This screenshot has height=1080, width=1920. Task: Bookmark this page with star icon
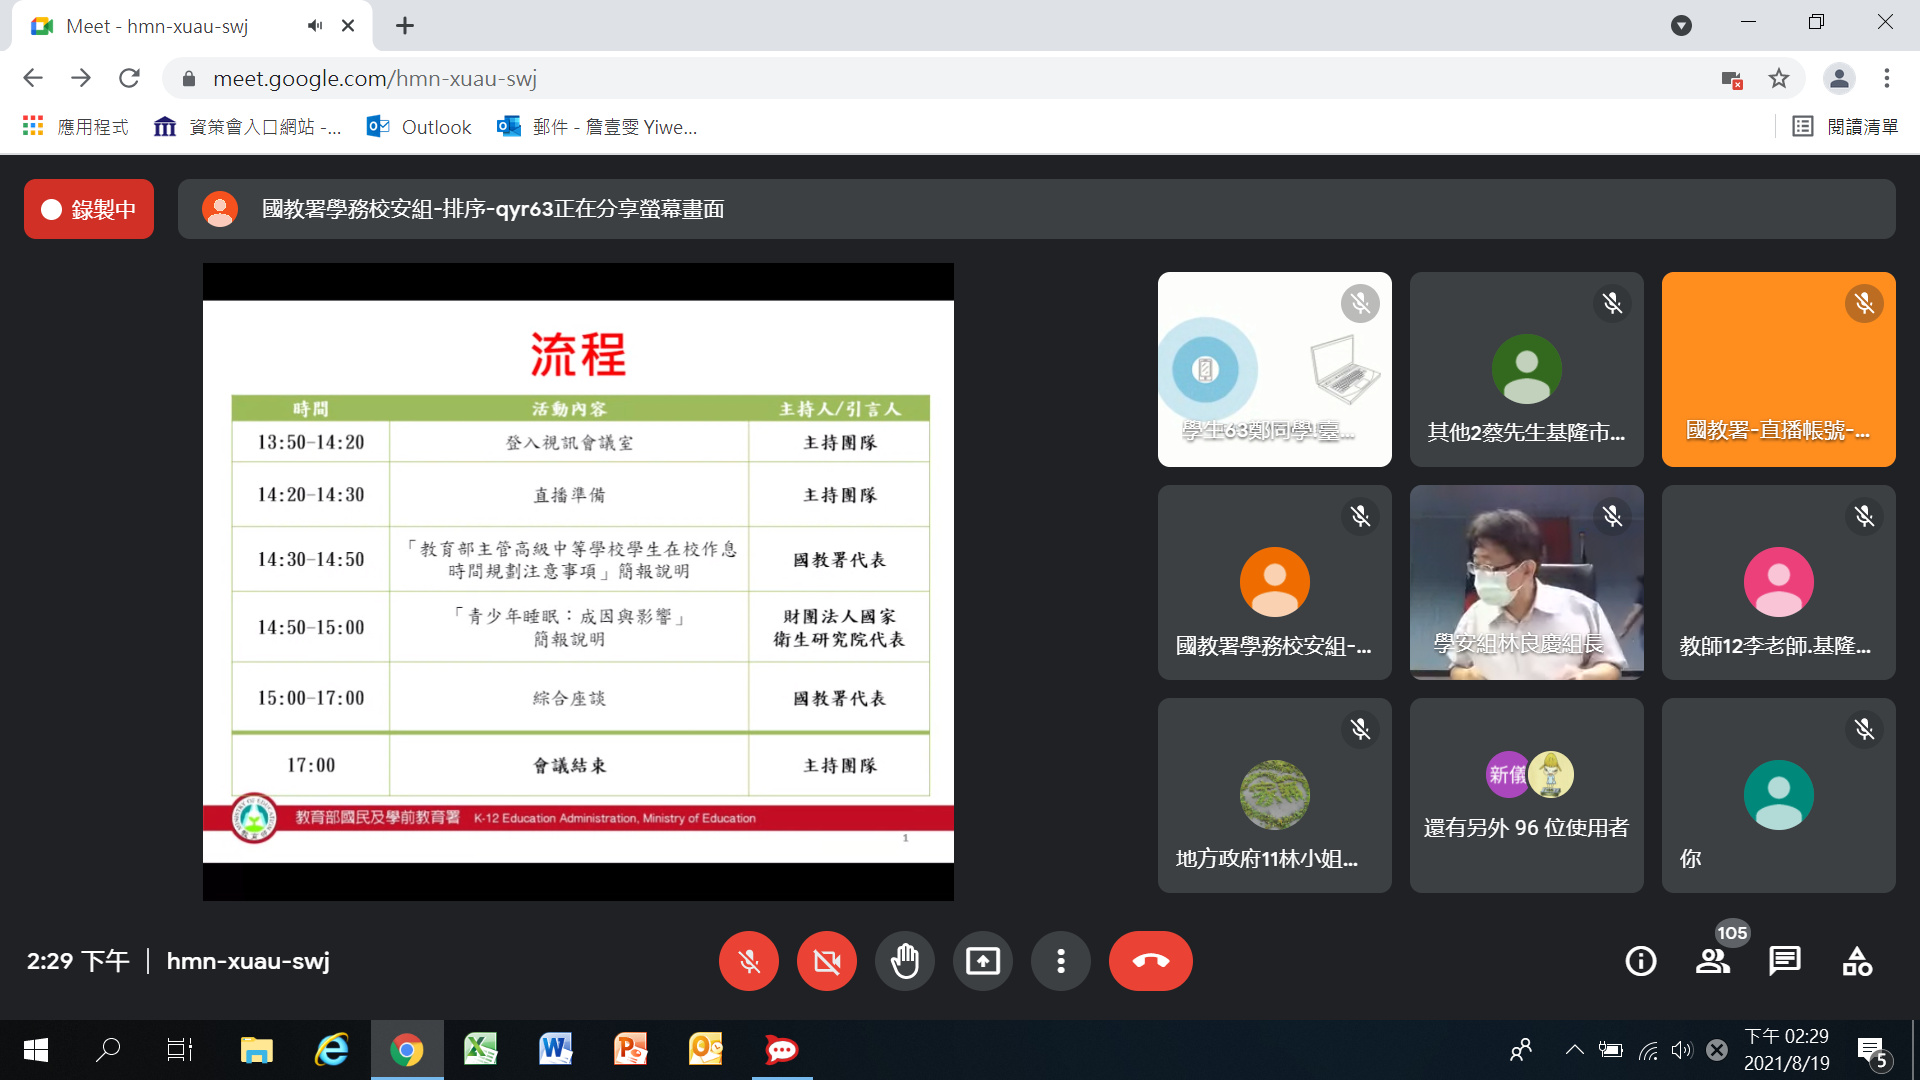click(x=1778, y=78)
